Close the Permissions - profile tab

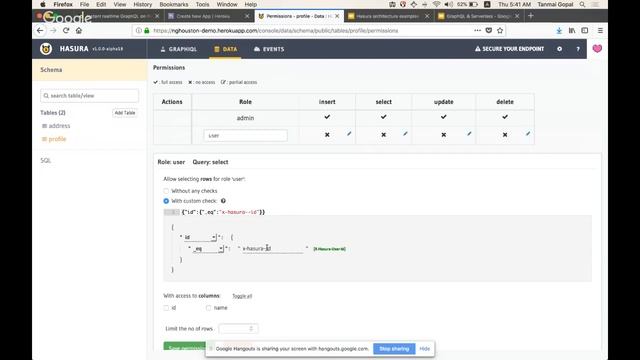[337, 16]
